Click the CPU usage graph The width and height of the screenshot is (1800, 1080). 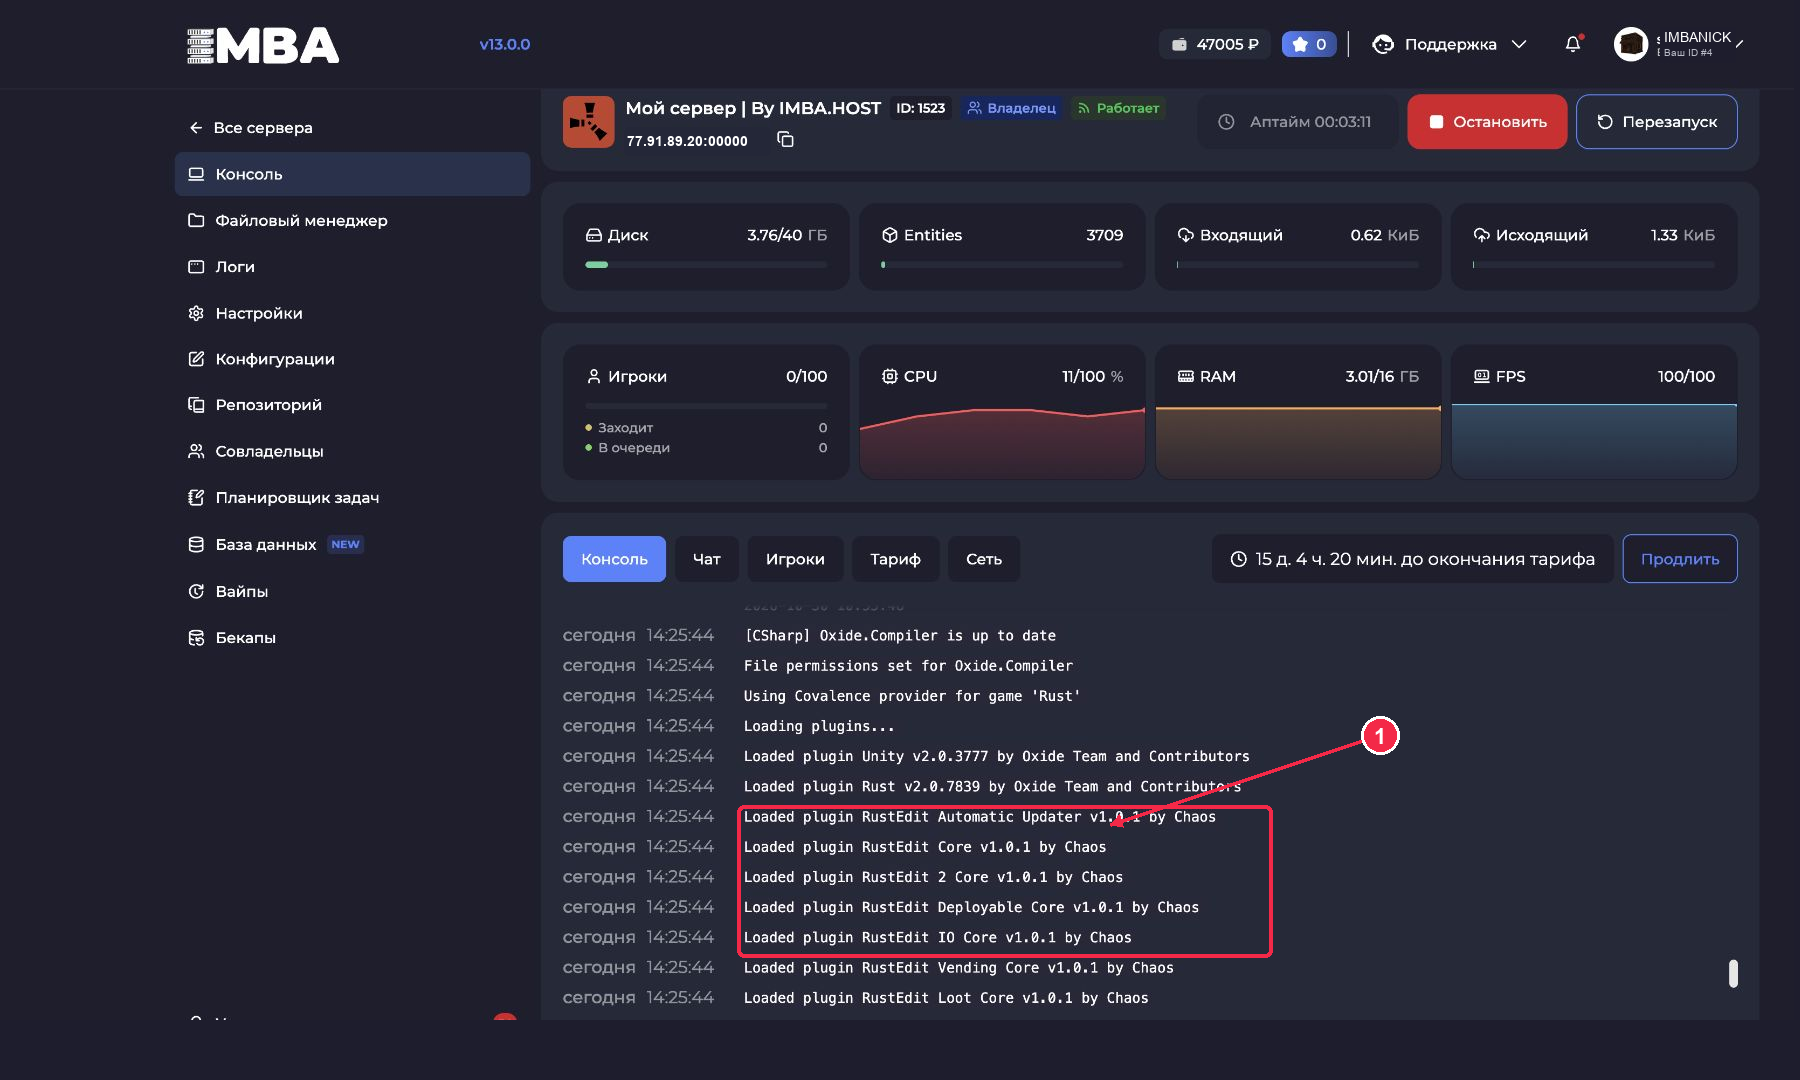point(1002,443)
